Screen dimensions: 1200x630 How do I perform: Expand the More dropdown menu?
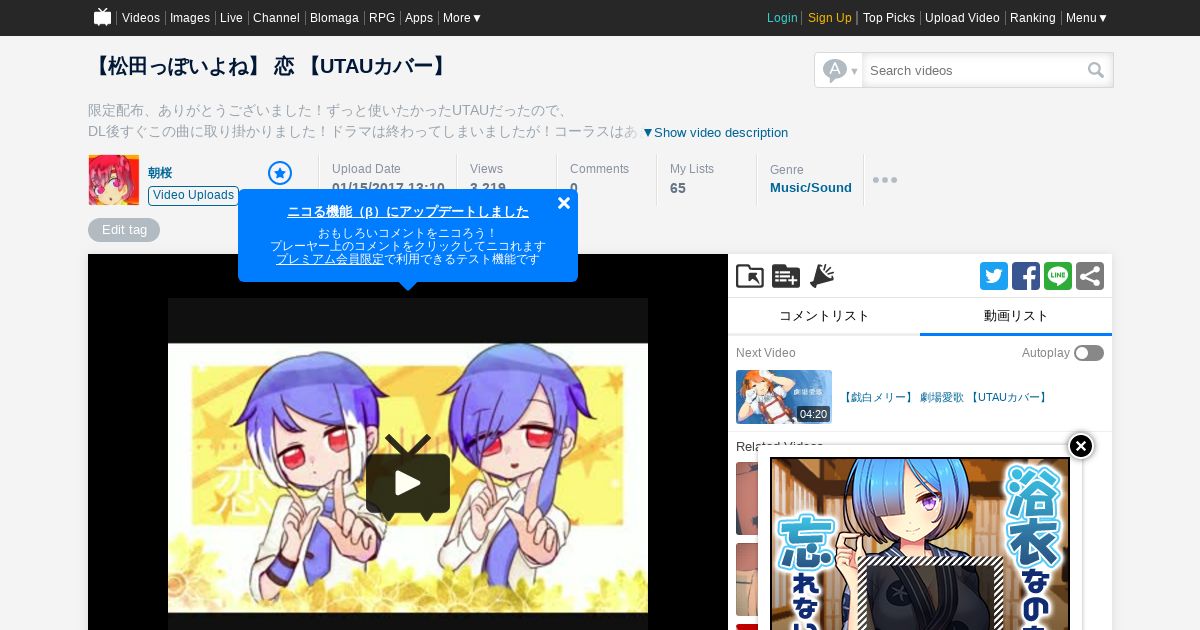[x=462, y=18]
